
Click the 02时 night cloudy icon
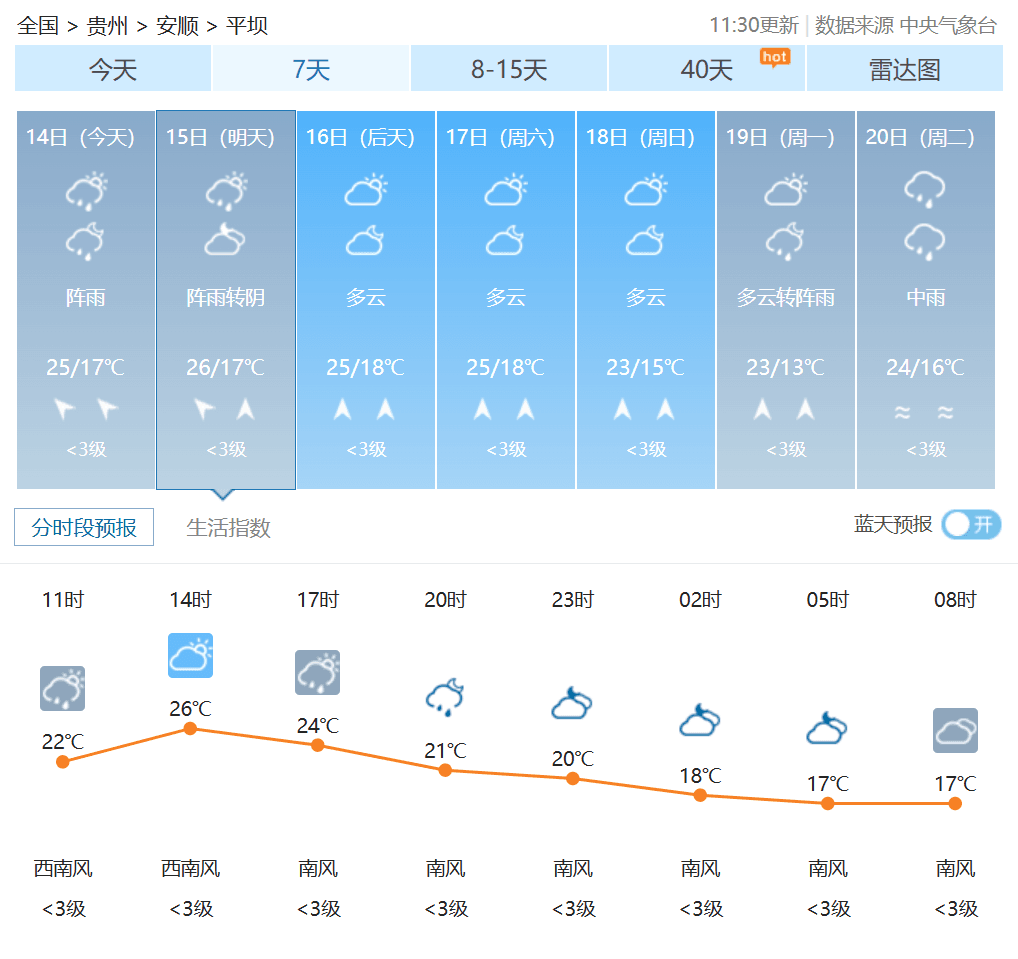(x=700, y=720)
